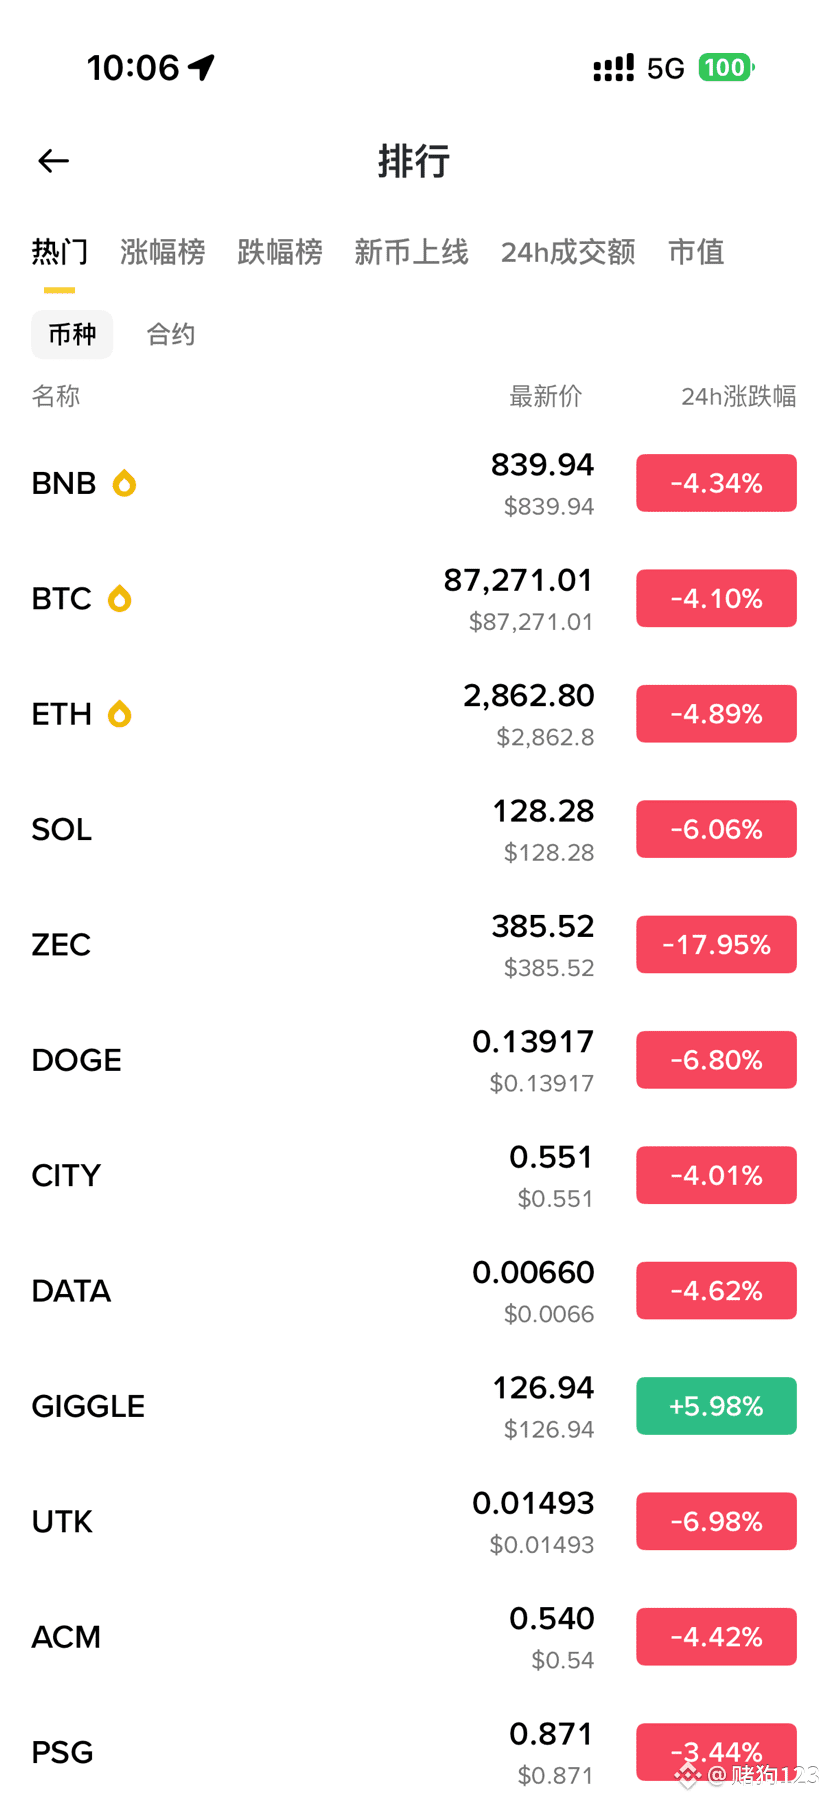Tap the location arrow beside the time

click(201, 68)
